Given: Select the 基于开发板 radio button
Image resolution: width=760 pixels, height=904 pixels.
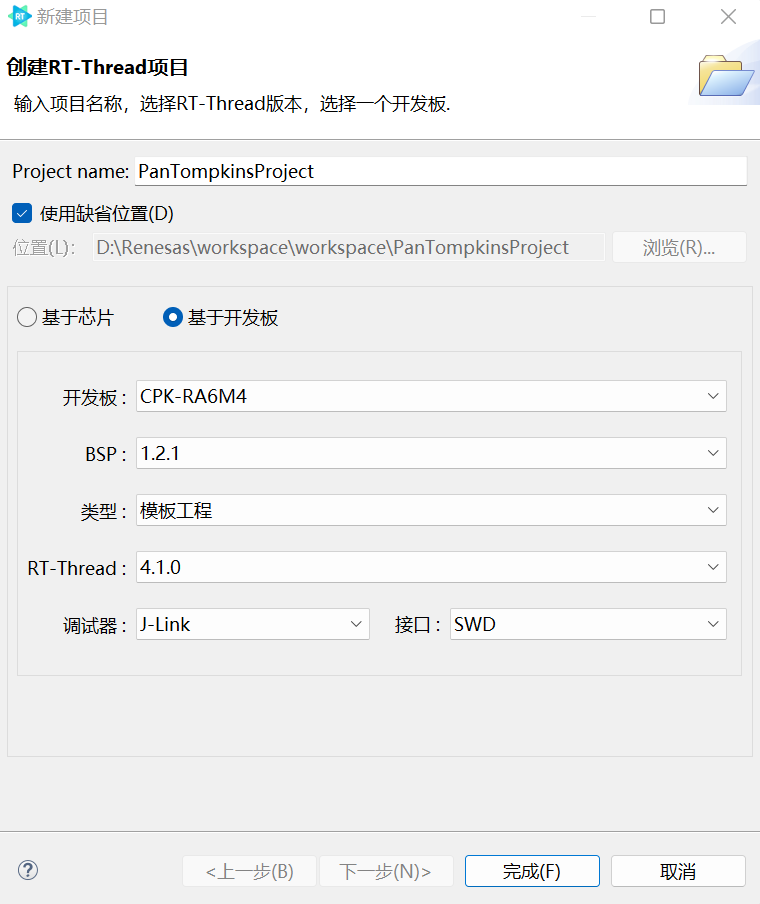Looking at the screenshot, I should click(173, 317).
